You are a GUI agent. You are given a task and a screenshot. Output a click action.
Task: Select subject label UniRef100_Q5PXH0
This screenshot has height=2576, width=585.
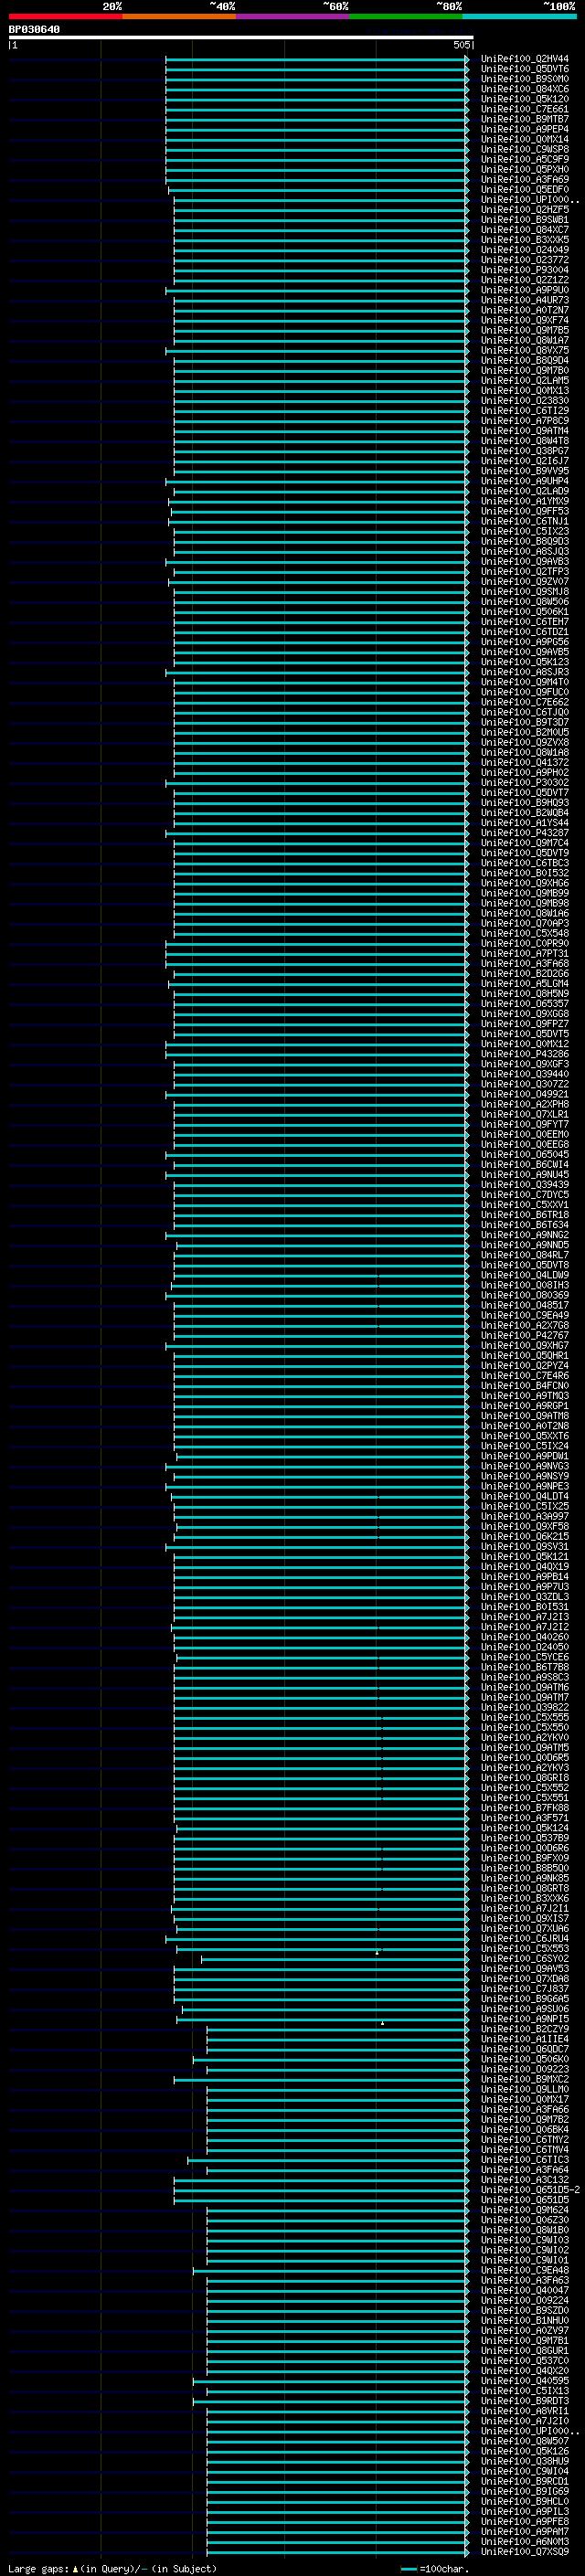(x=525, y=170)
